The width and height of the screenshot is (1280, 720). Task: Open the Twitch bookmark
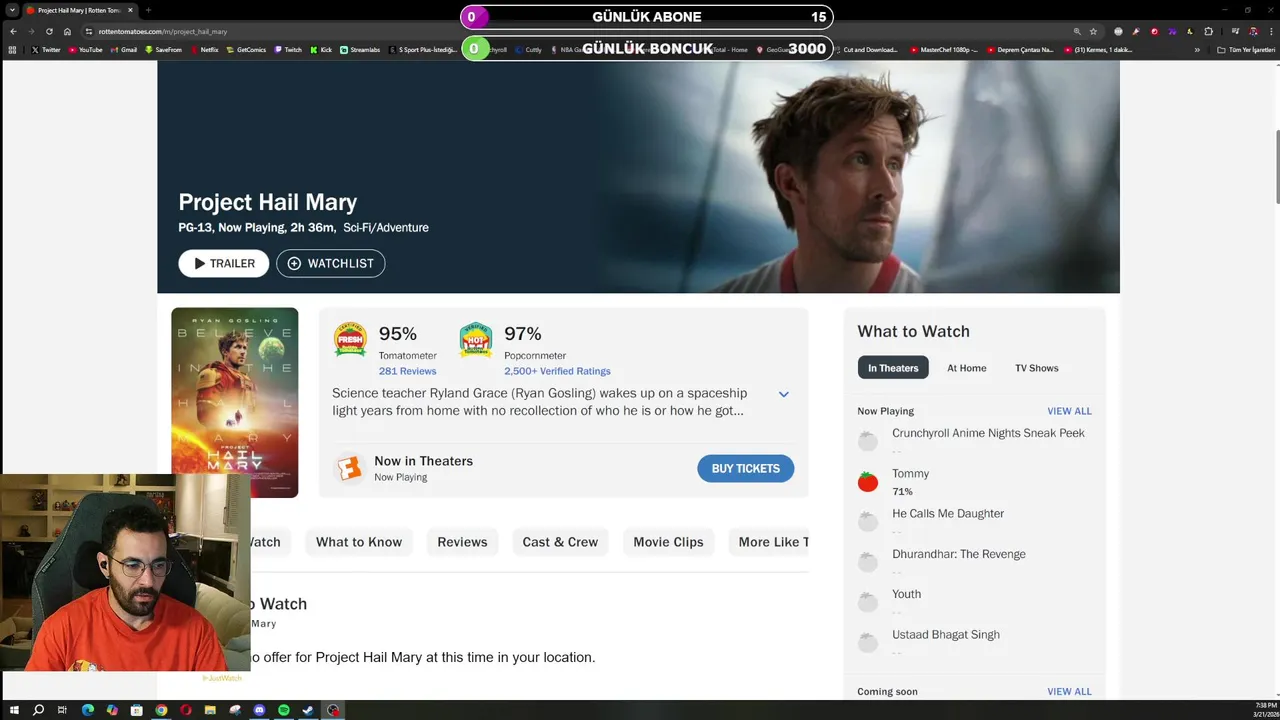[287, 49]
